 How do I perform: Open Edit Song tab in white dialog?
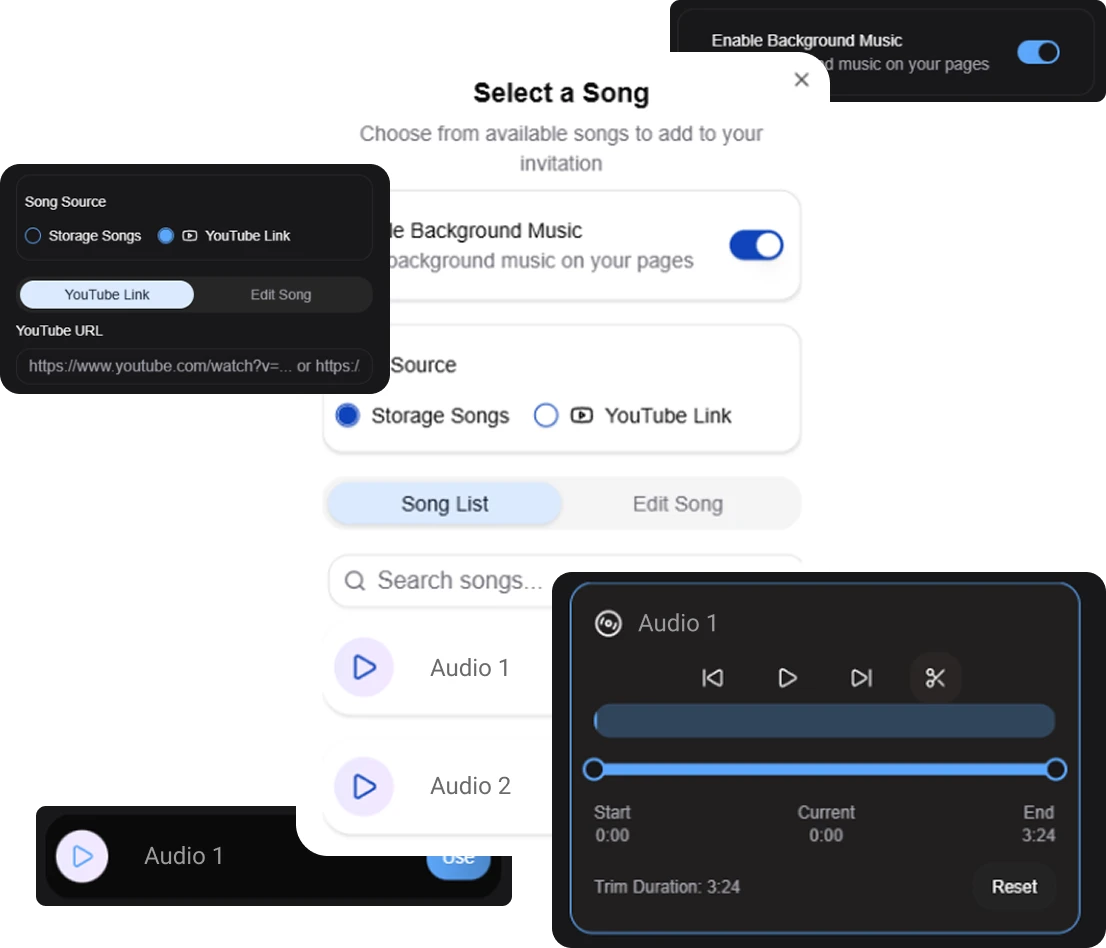point(677,504)
